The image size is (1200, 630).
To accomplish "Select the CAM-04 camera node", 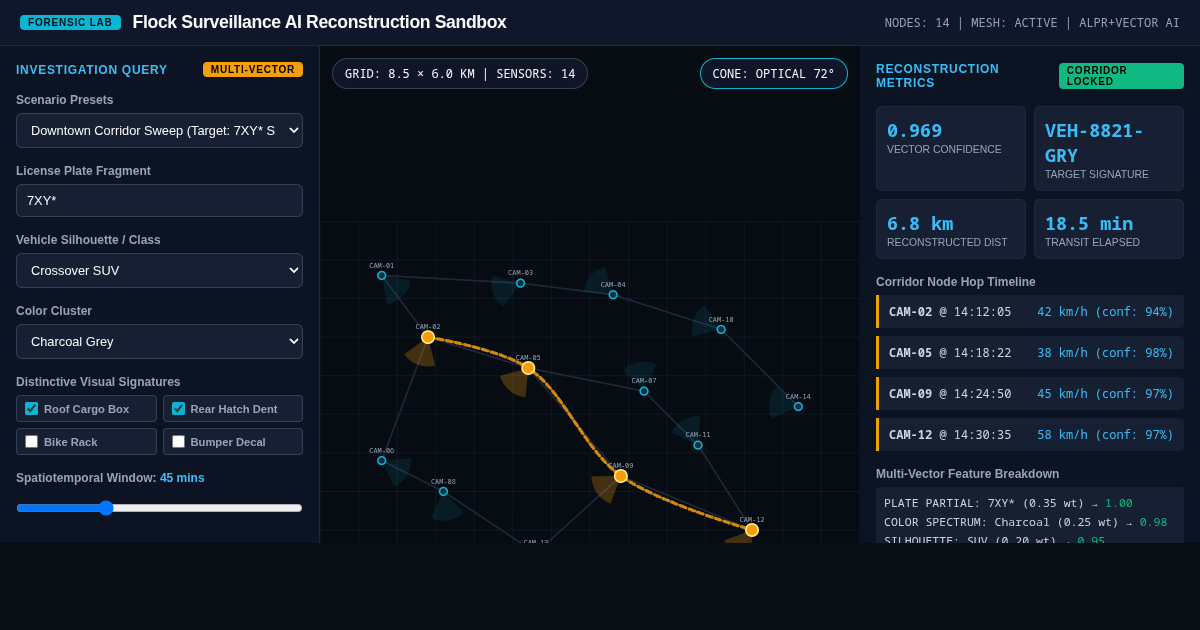I will click(x=613, y=295).
